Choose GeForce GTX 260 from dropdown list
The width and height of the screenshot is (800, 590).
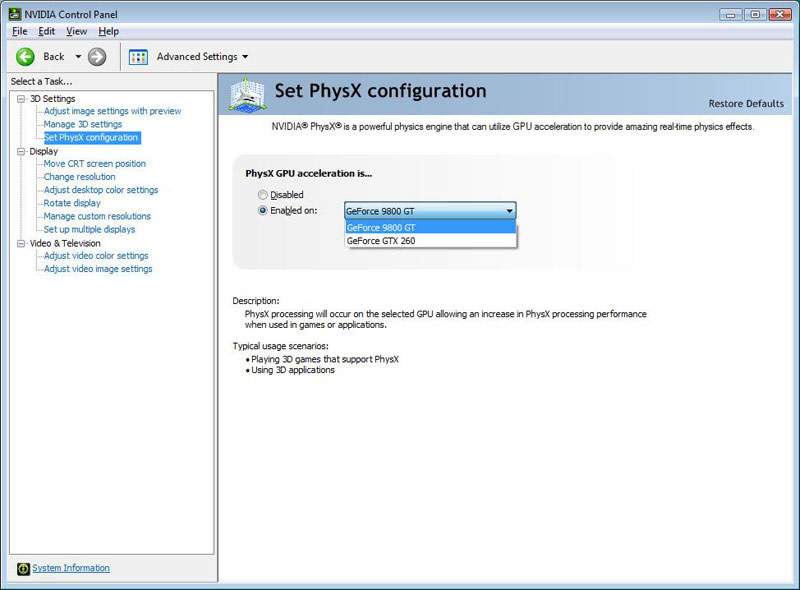[431, 241]
